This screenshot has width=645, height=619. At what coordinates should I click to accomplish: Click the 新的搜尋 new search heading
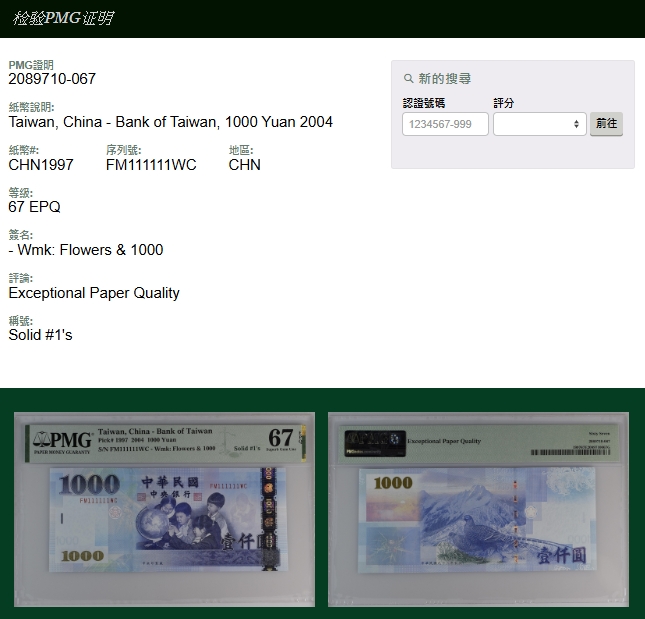coord(445,78)
